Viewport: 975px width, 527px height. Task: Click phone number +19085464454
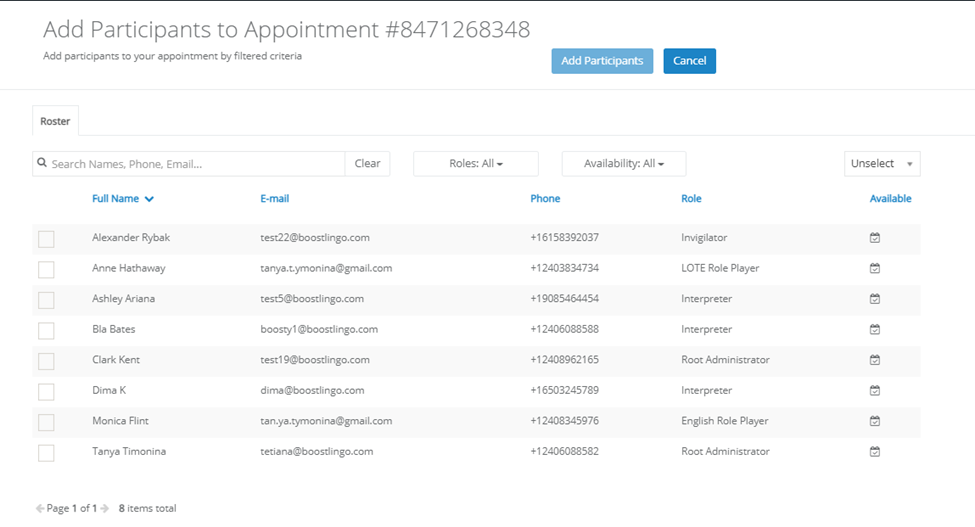pyautogui.click(x=564, y=298)
